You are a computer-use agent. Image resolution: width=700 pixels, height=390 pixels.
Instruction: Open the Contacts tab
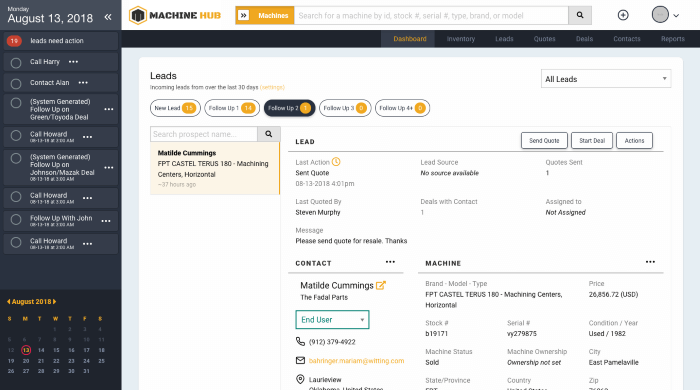click(627, 39)
